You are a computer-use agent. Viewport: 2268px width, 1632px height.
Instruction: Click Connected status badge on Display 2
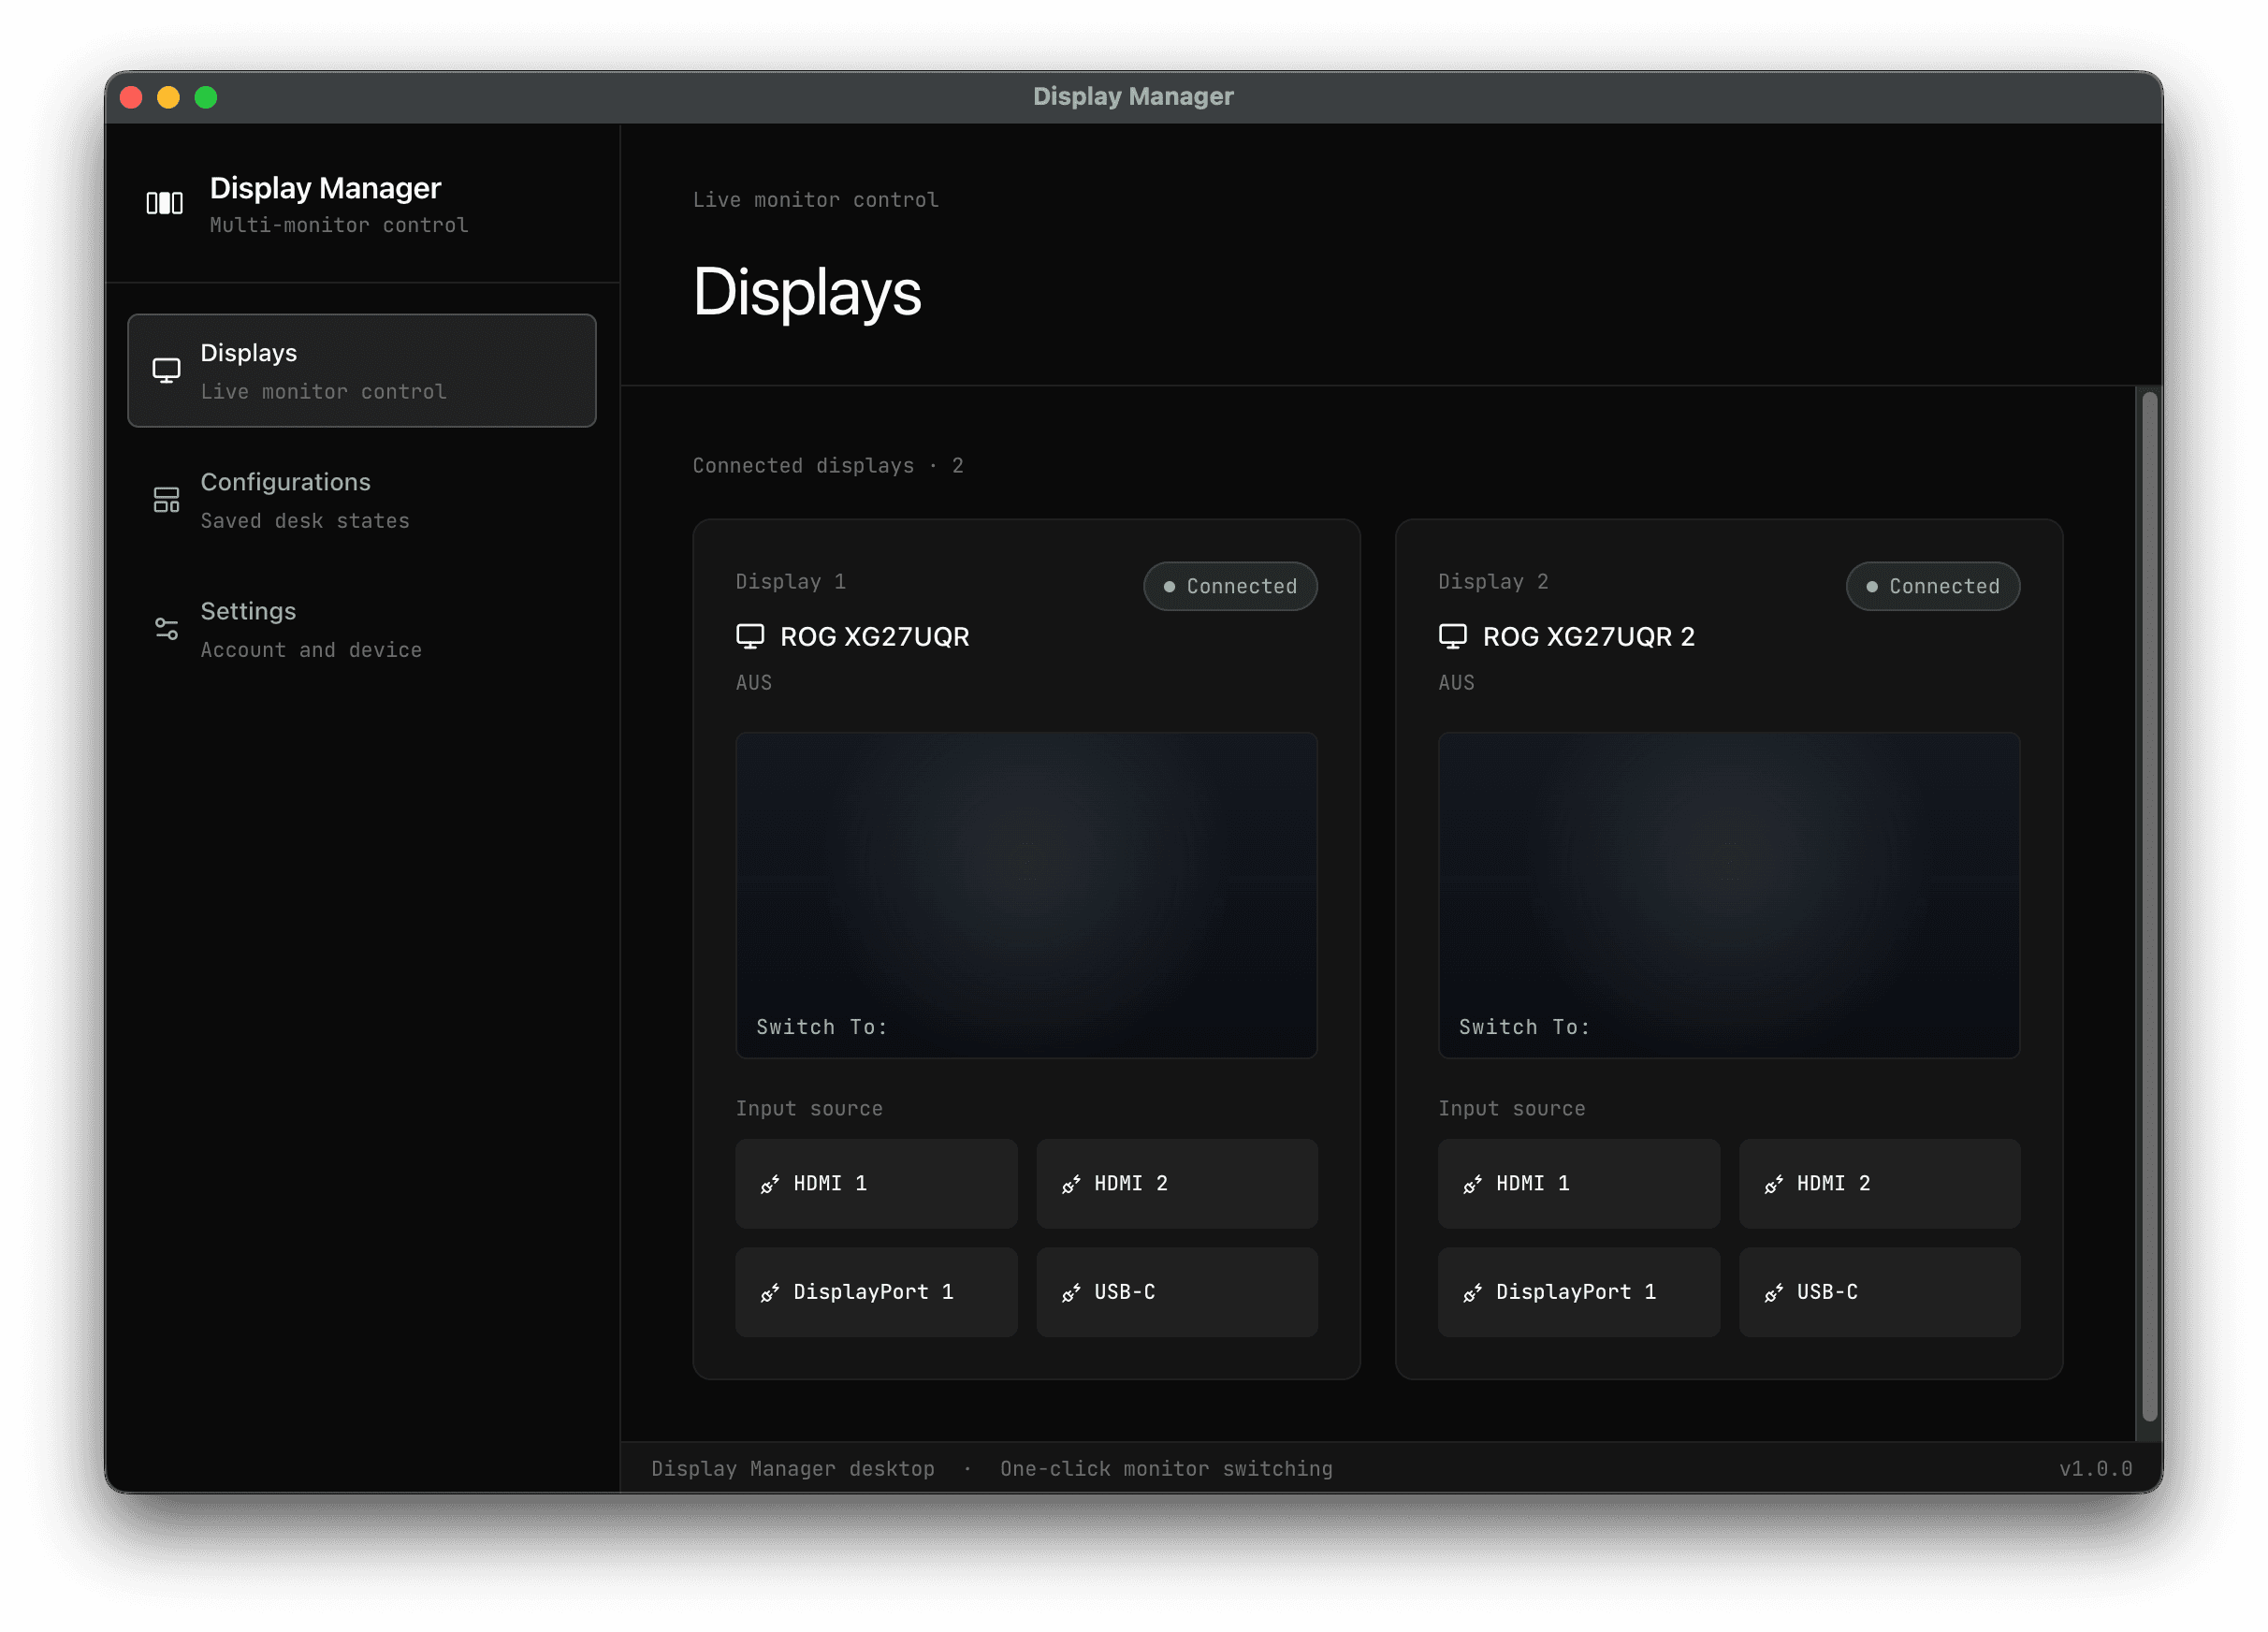click(1933, 586)
